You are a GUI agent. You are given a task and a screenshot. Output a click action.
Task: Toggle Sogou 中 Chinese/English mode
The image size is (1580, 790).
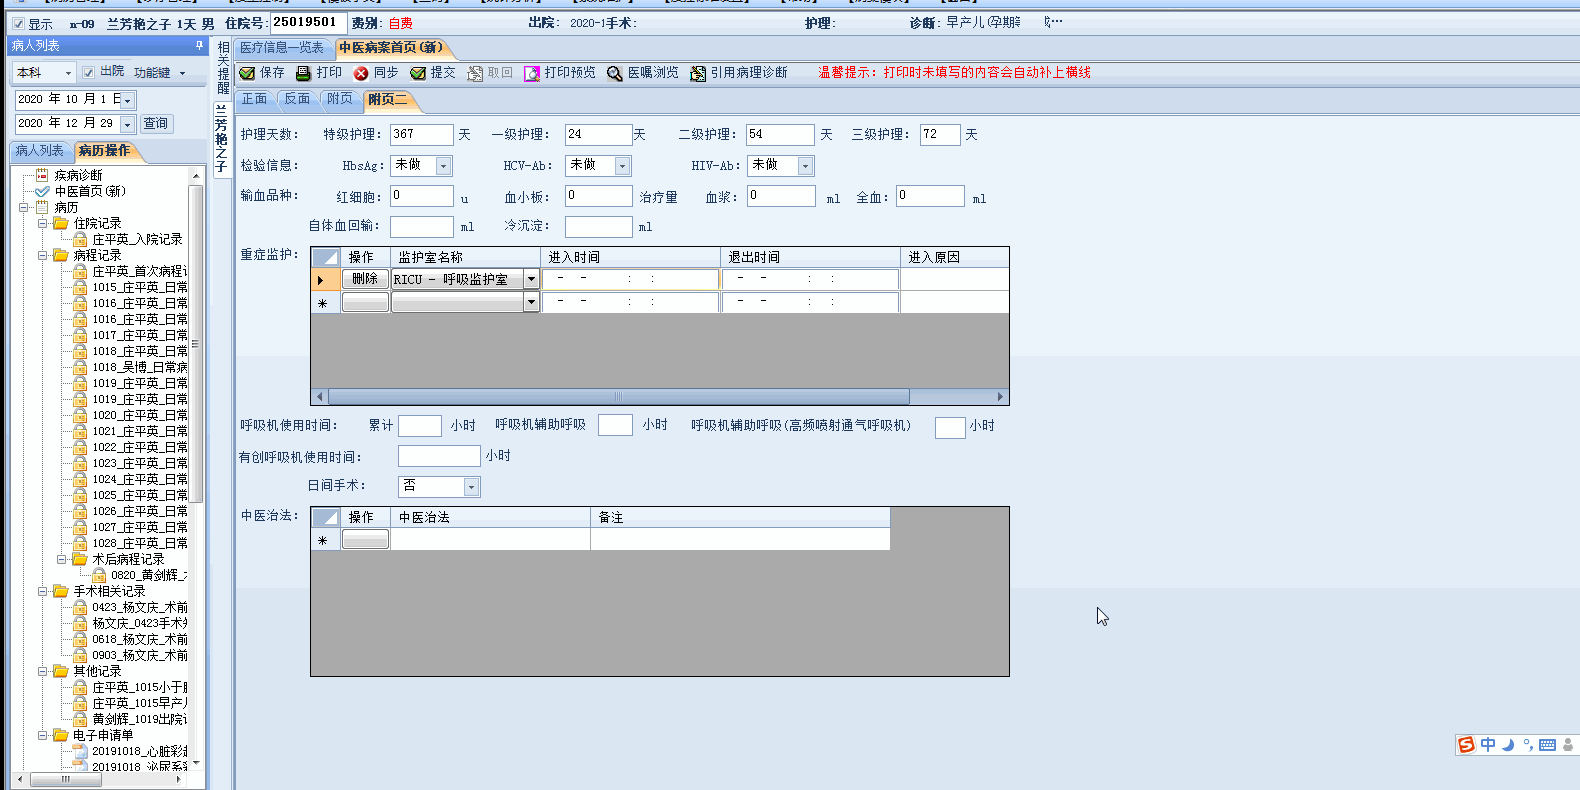click(x=1488, y=744)
